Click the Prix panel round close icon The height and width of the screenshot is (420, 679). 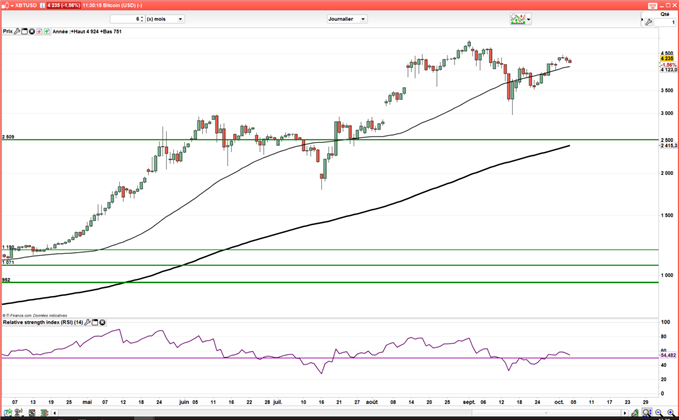32,32
